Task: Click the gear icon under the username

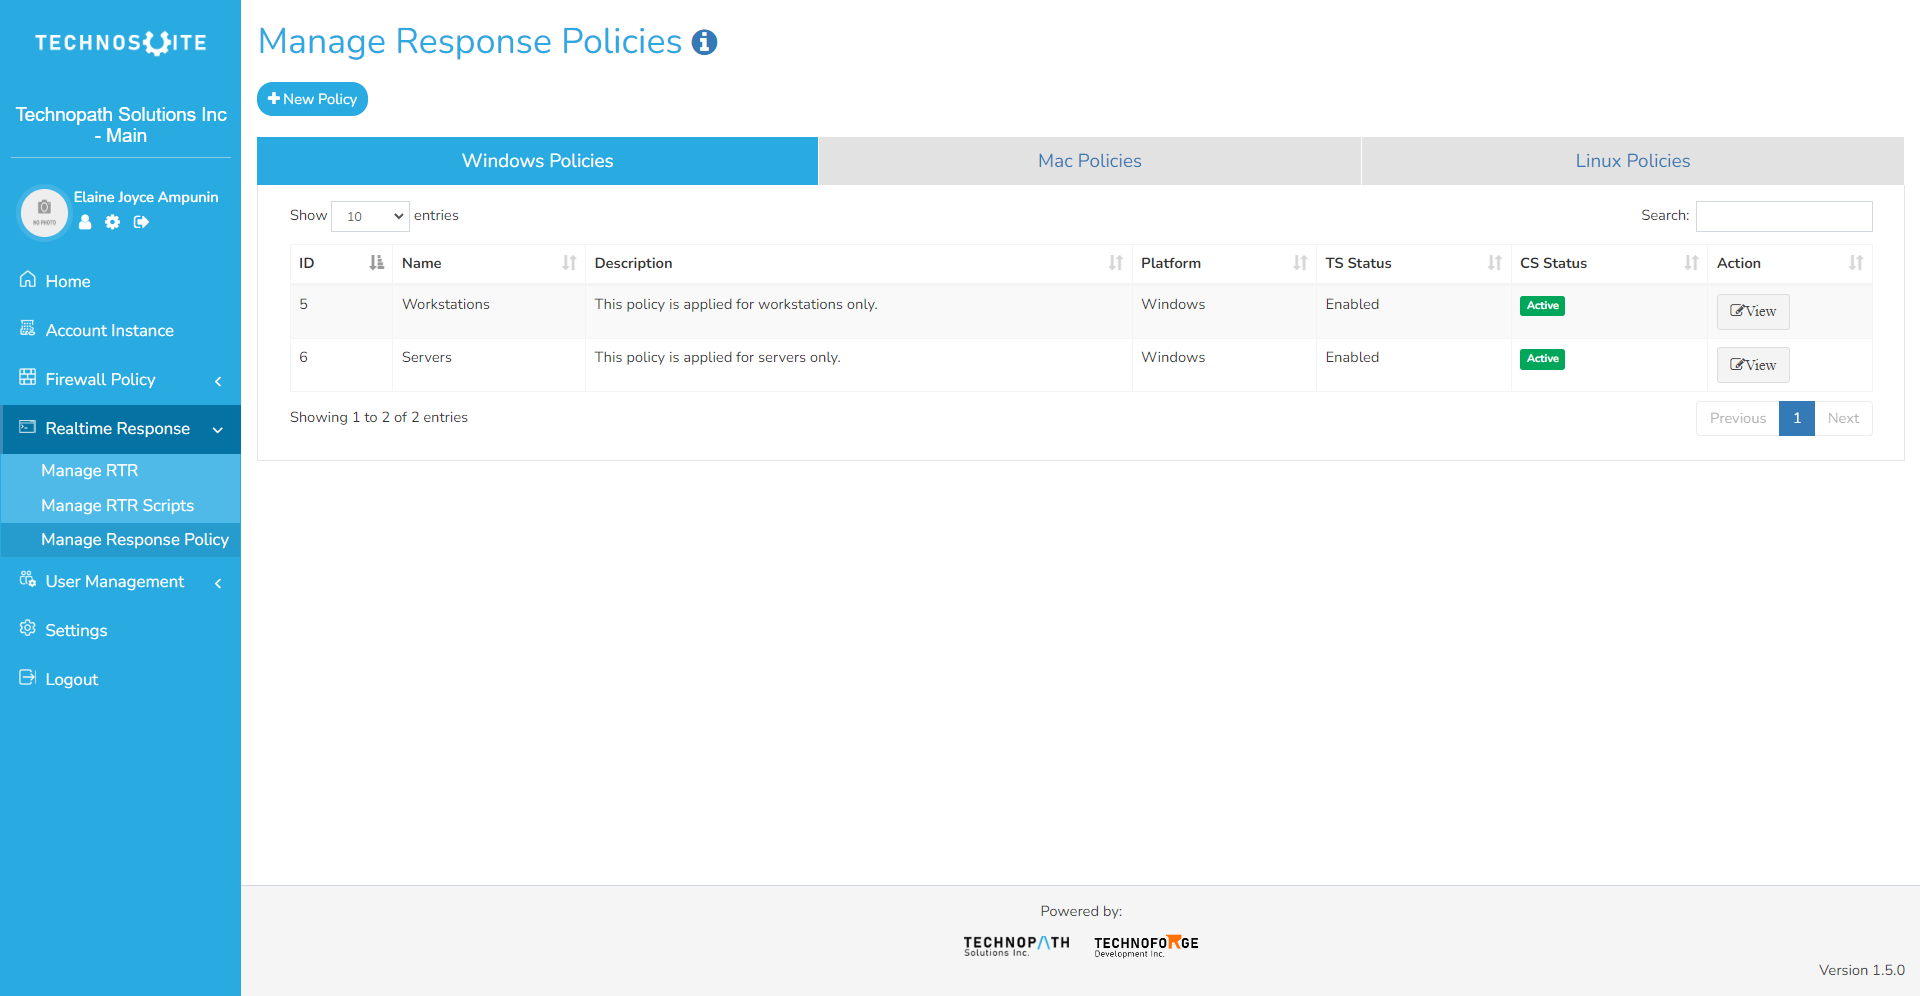Action: tap(113, 222)
